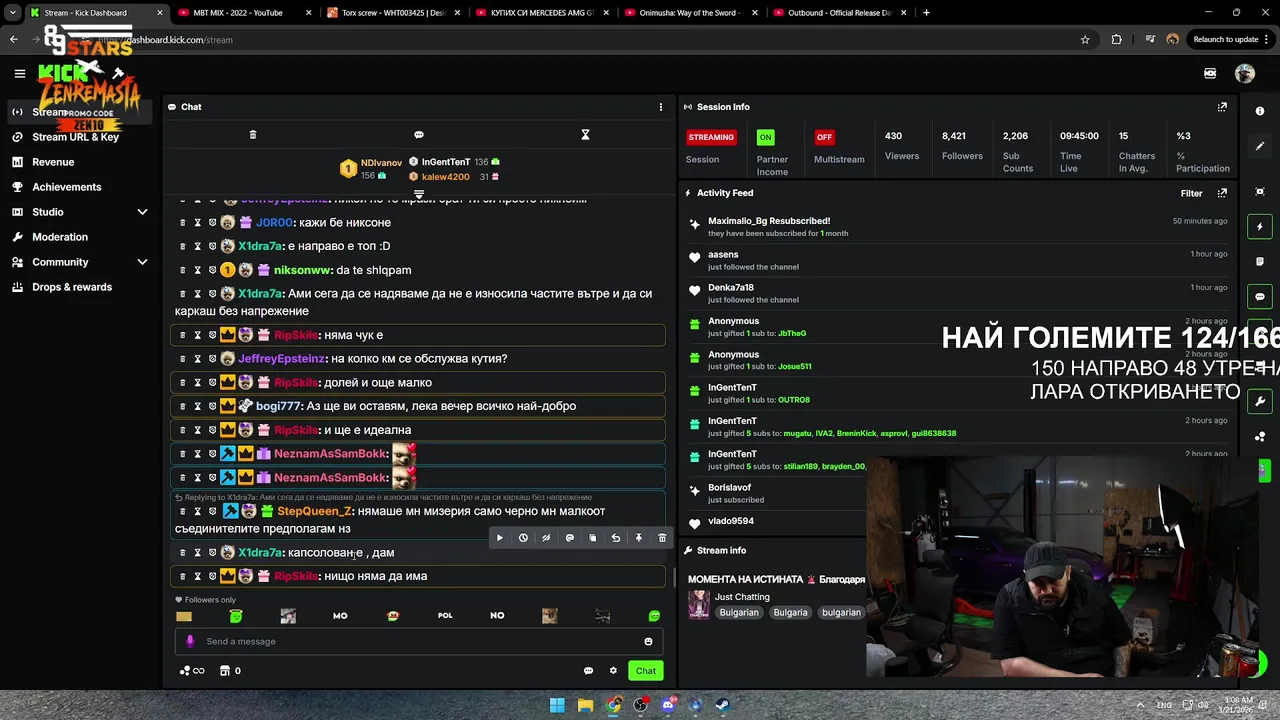Pin the message with the pin icon
The image size is (1280, 720).
pyautogui.click(x=638, y=538)
